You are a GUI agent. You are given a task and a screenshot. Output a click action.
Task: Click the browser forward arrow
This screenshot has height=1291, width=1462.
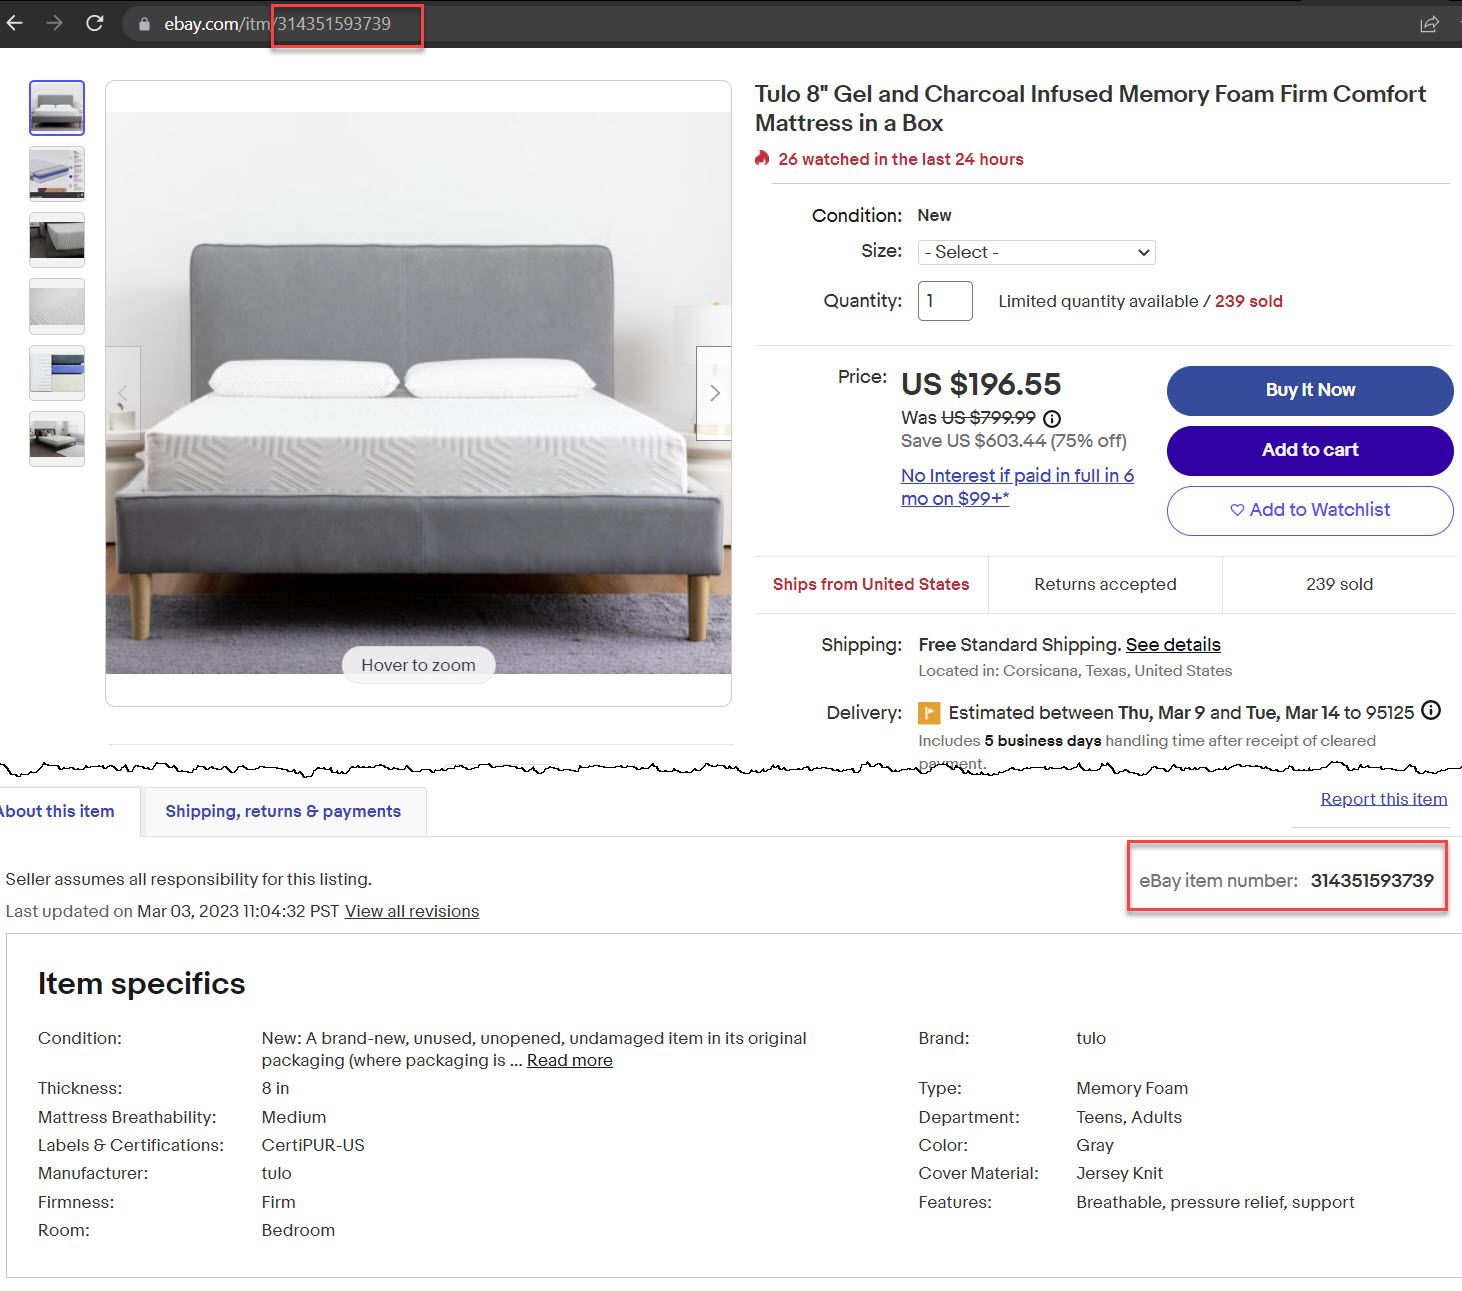pos(54,23)
